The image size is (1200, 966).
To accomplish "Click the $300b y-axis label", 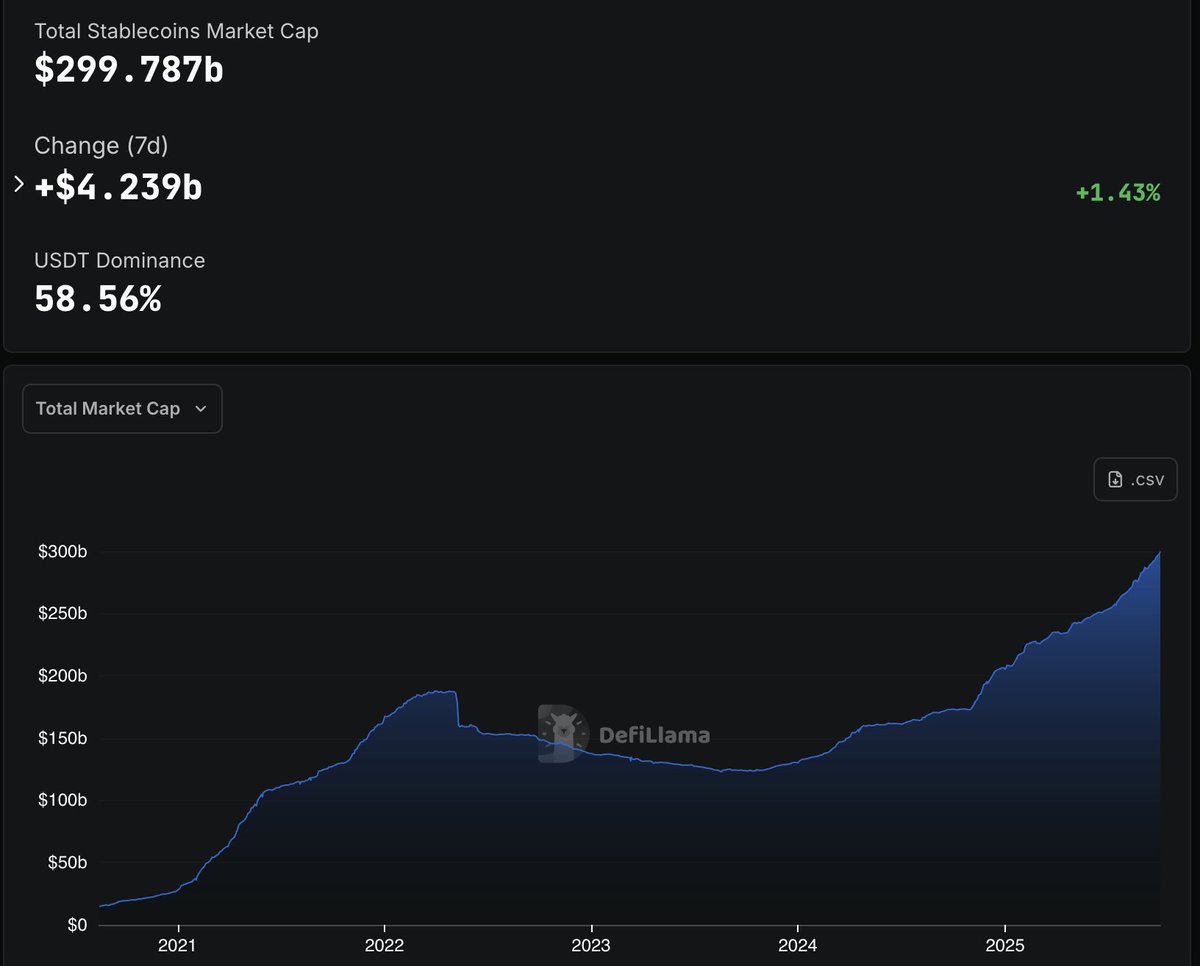I will (63, 552).
